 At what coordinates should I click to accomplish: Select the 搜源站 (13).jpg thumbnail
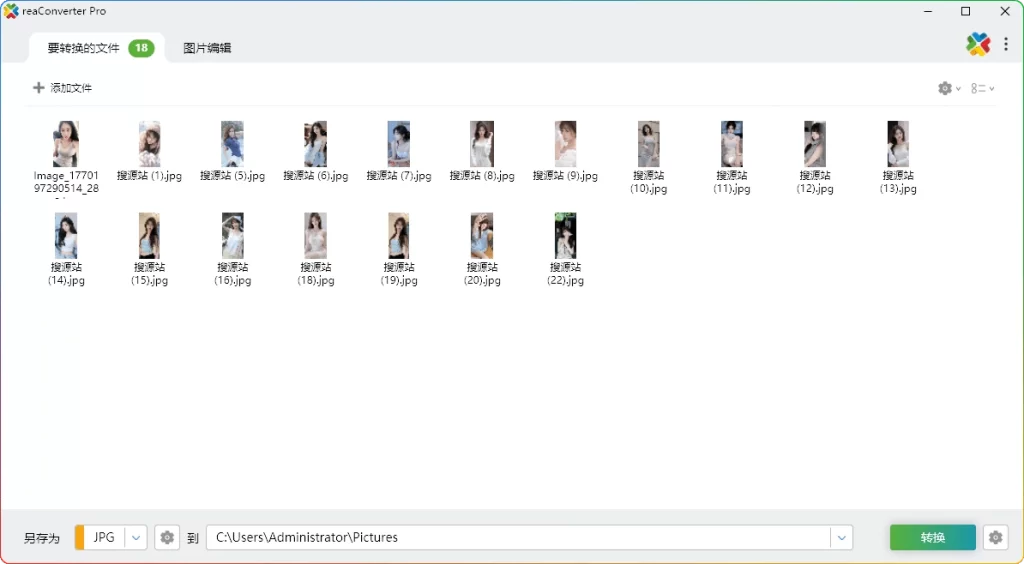point(898,144)
